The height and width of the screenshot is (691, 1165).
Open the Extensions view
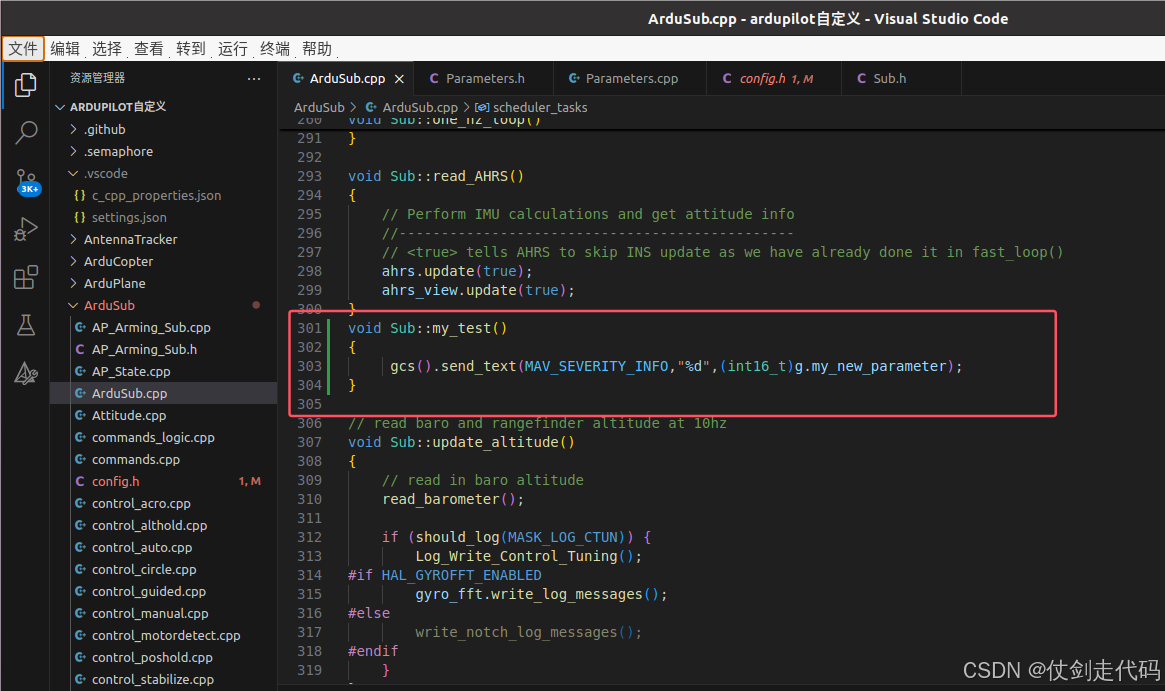click(25, 277)
